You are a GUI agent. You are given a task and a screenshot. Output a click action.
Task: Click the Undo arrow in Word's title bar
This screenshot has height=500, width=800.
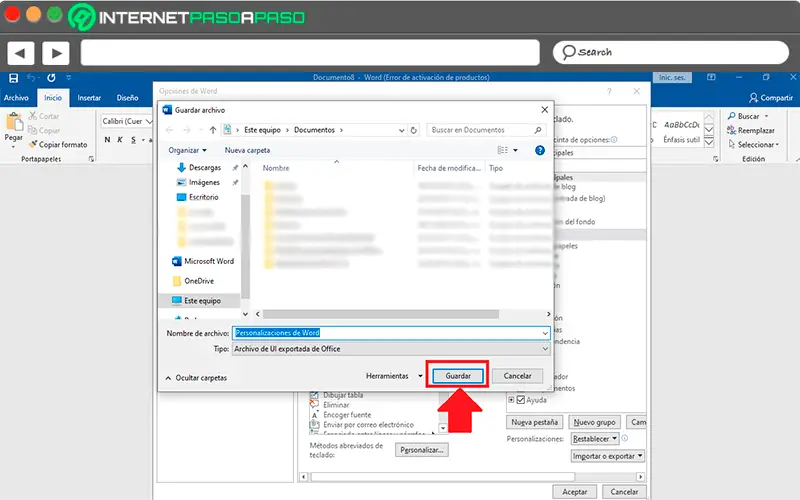(31, 78)
